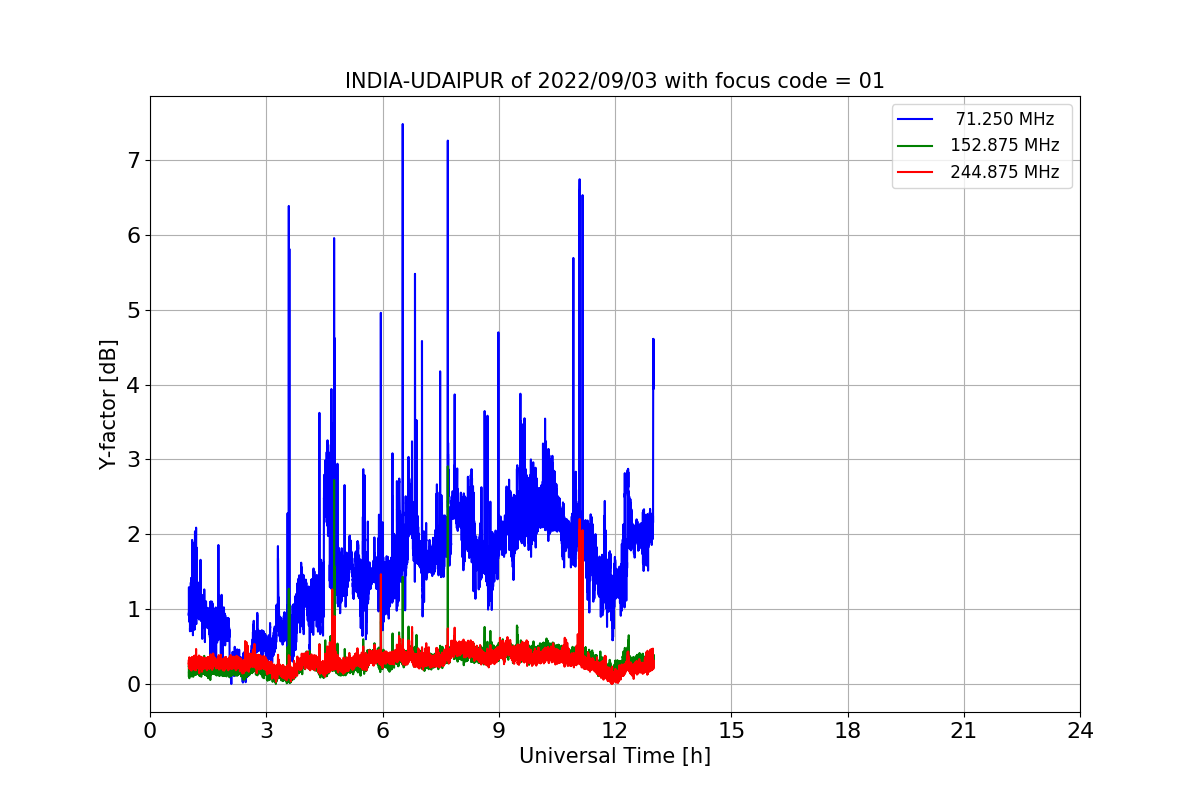Click the Y-factor [dB] axis label
The image size is (1200, 800).
click(x=108, y=404)
